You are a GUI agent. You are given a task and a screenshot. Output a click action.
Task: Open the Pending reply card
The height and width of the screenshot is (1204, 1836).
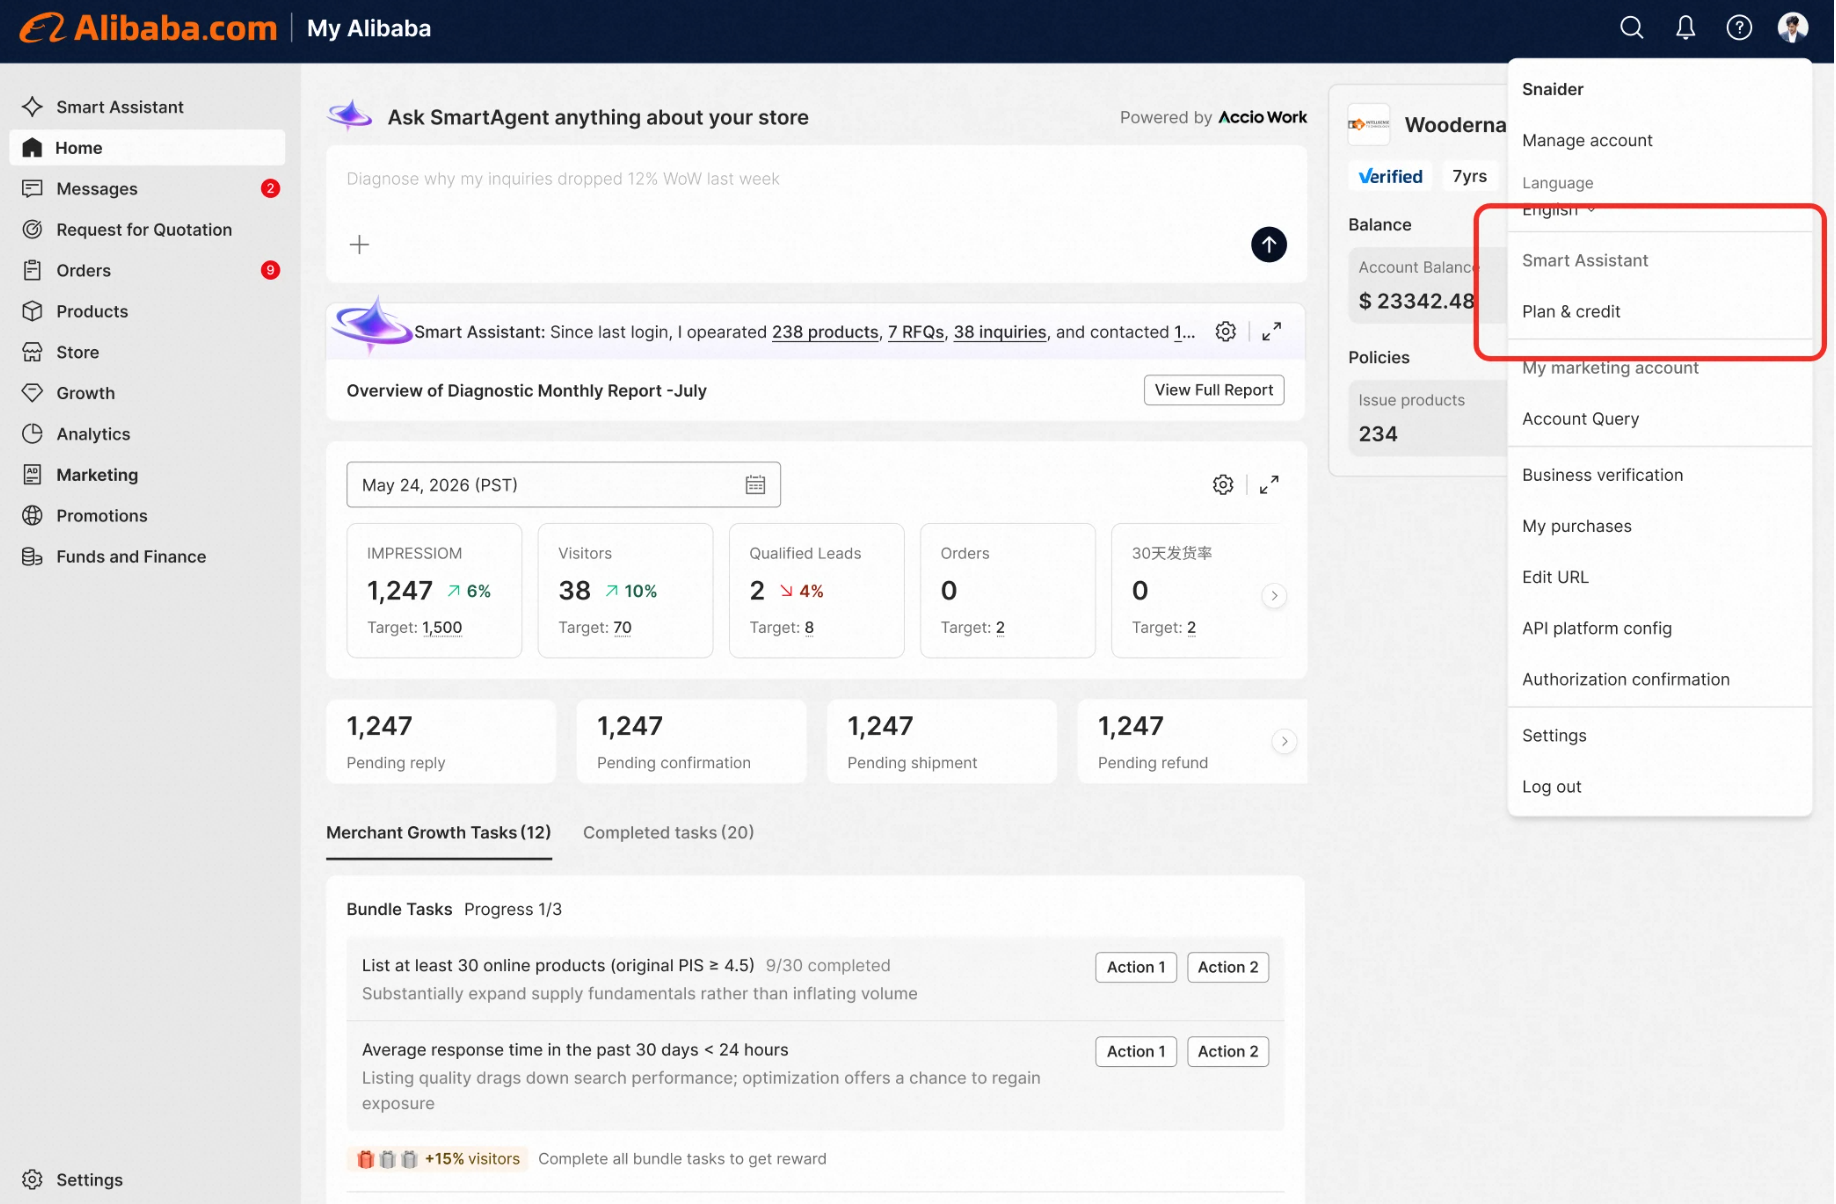point(442,742)
